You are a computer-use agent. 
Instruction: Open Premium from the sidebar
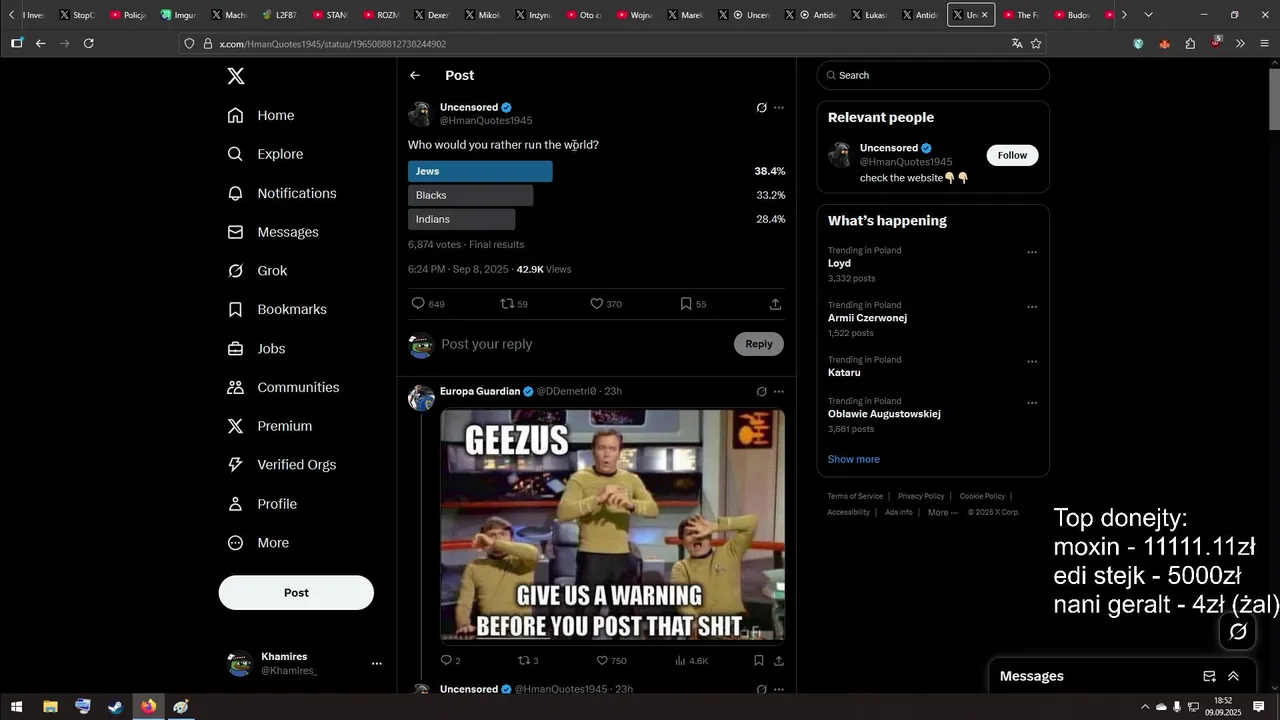[270, 426]
